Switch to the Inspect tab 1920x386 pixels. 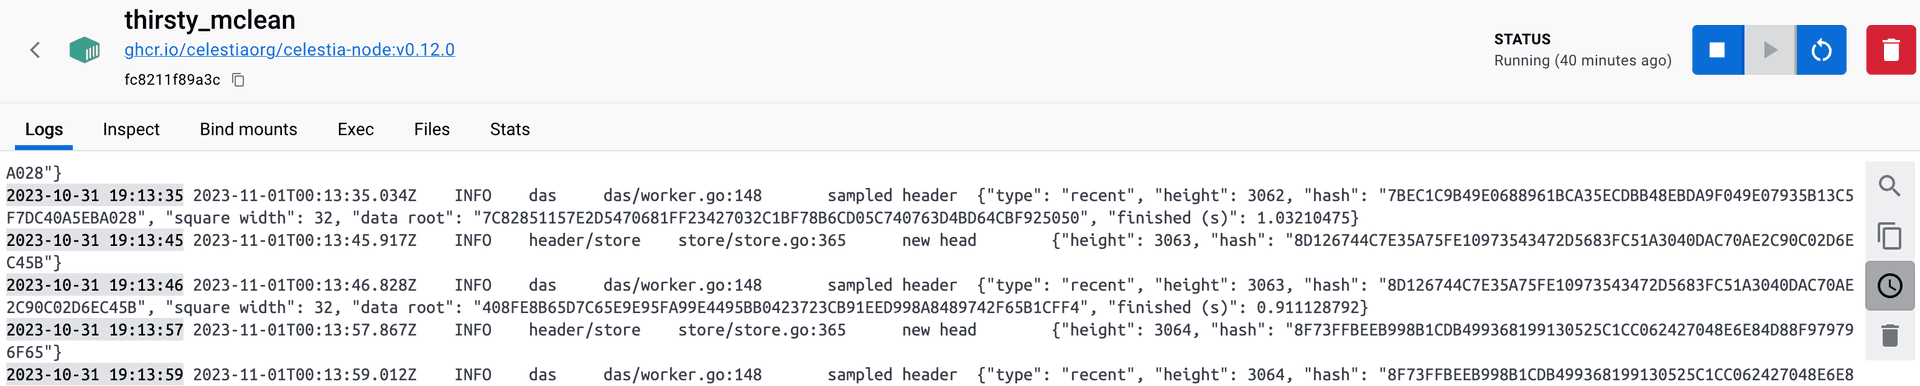tap(131, 129)
